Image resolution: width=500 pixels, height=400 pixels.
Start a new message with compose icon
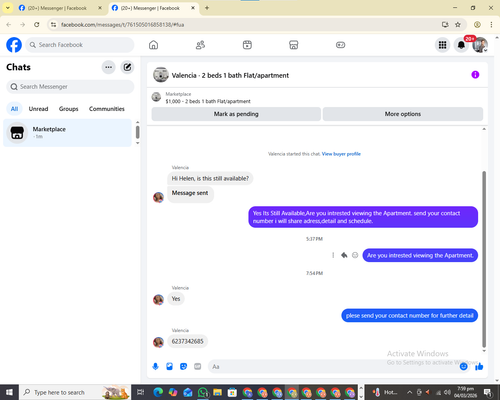click(127, 67)
